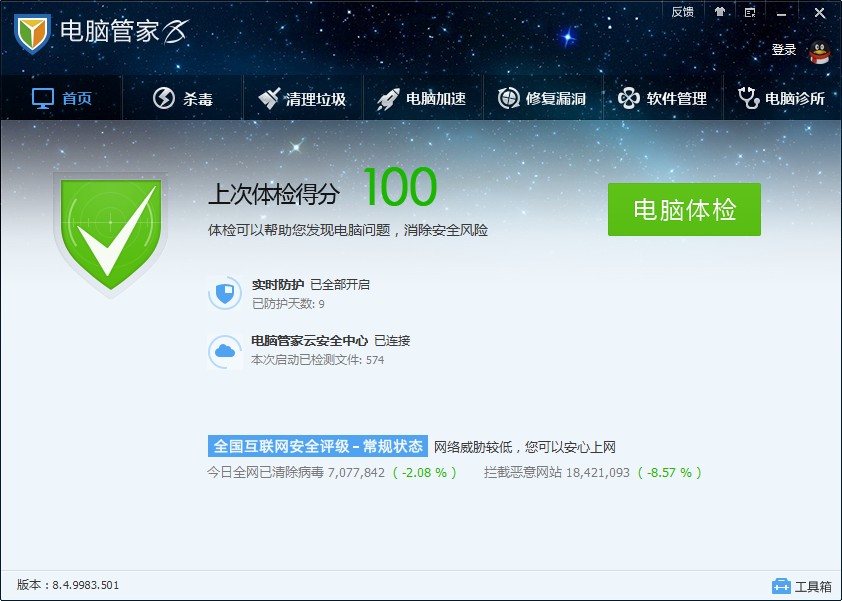Close the 电脑管家 window
Image resolution: width=842 pixels, height=601 pixels.
tap(819, 12)
